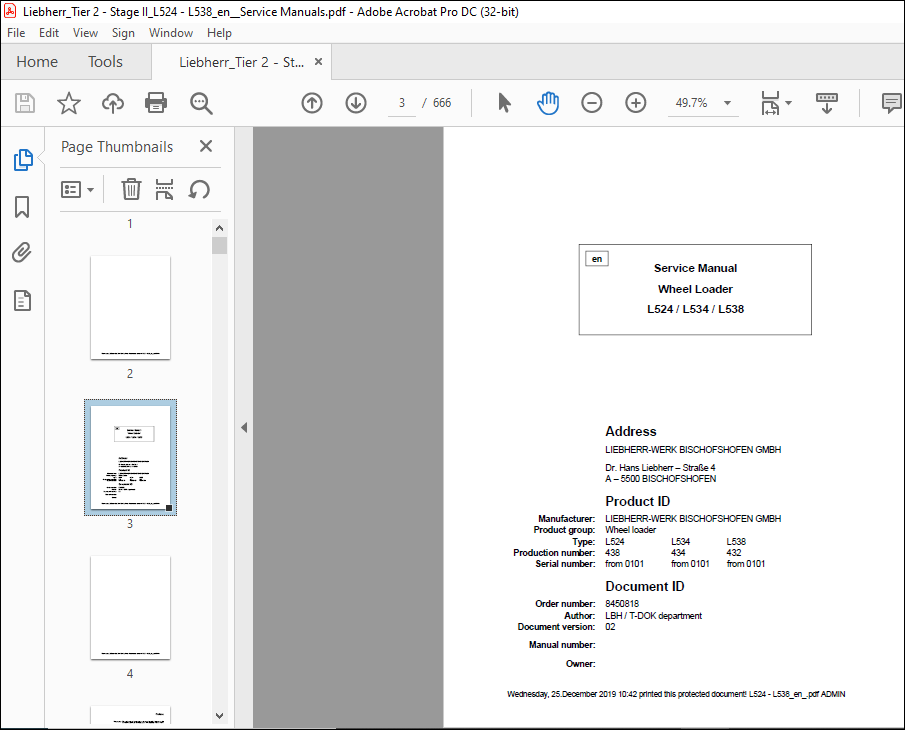Select page 3 thumbnail

[x=130, y=458]
